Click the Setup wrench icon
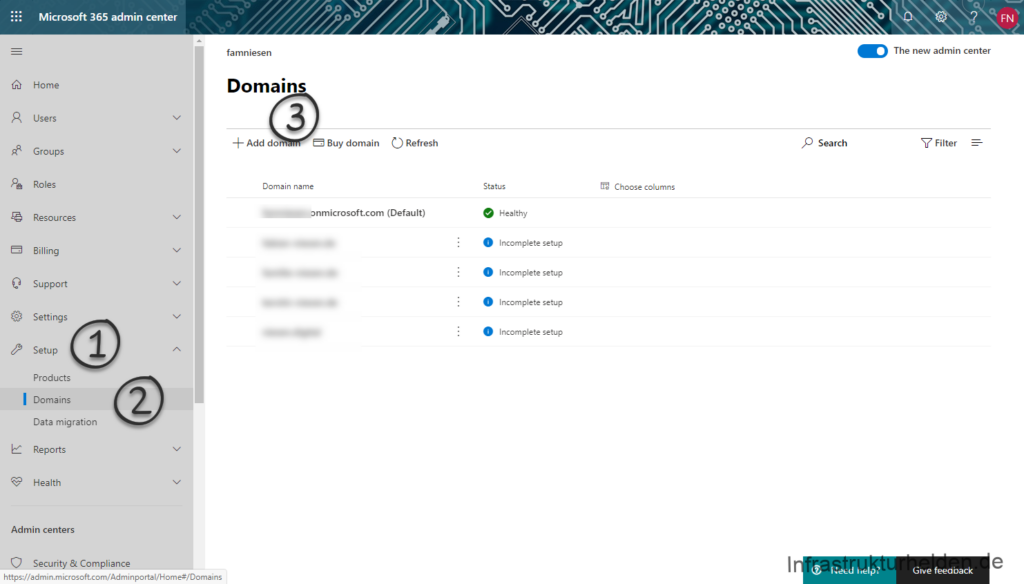1024x584 pixels. pos(16,349)
